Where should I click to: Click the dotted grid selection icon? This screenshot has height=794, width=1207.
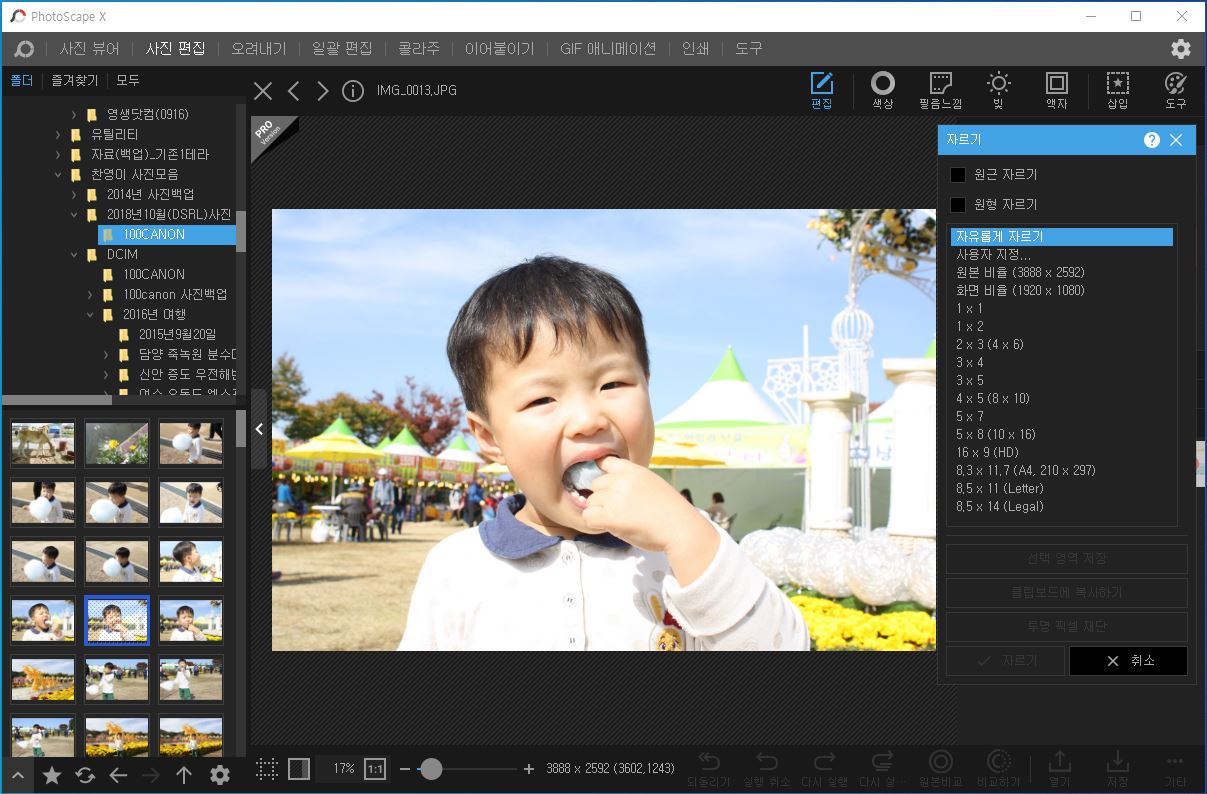(x=267, y=769)
